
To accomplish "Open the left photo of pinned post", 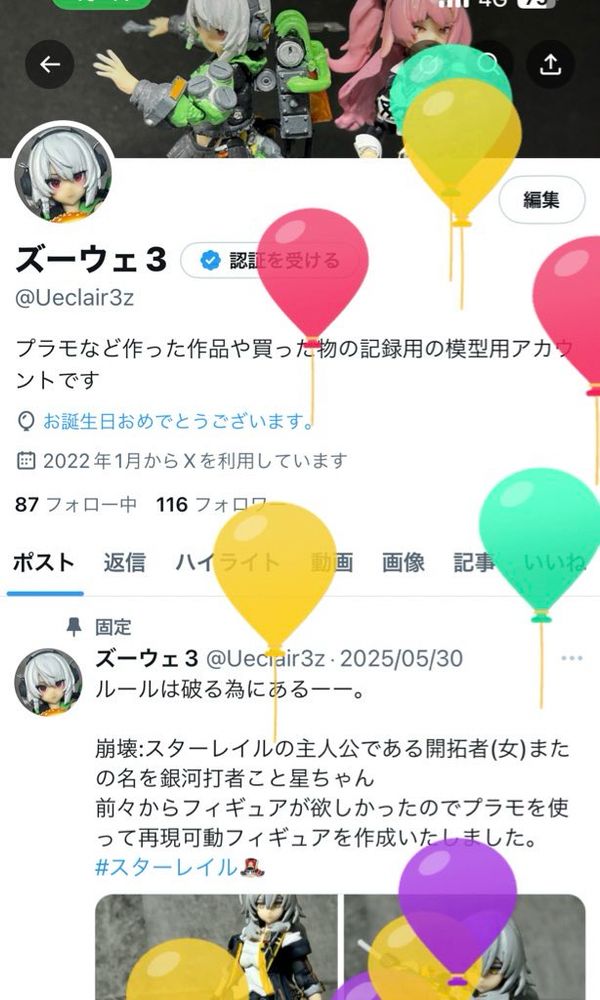I will 217,947.
